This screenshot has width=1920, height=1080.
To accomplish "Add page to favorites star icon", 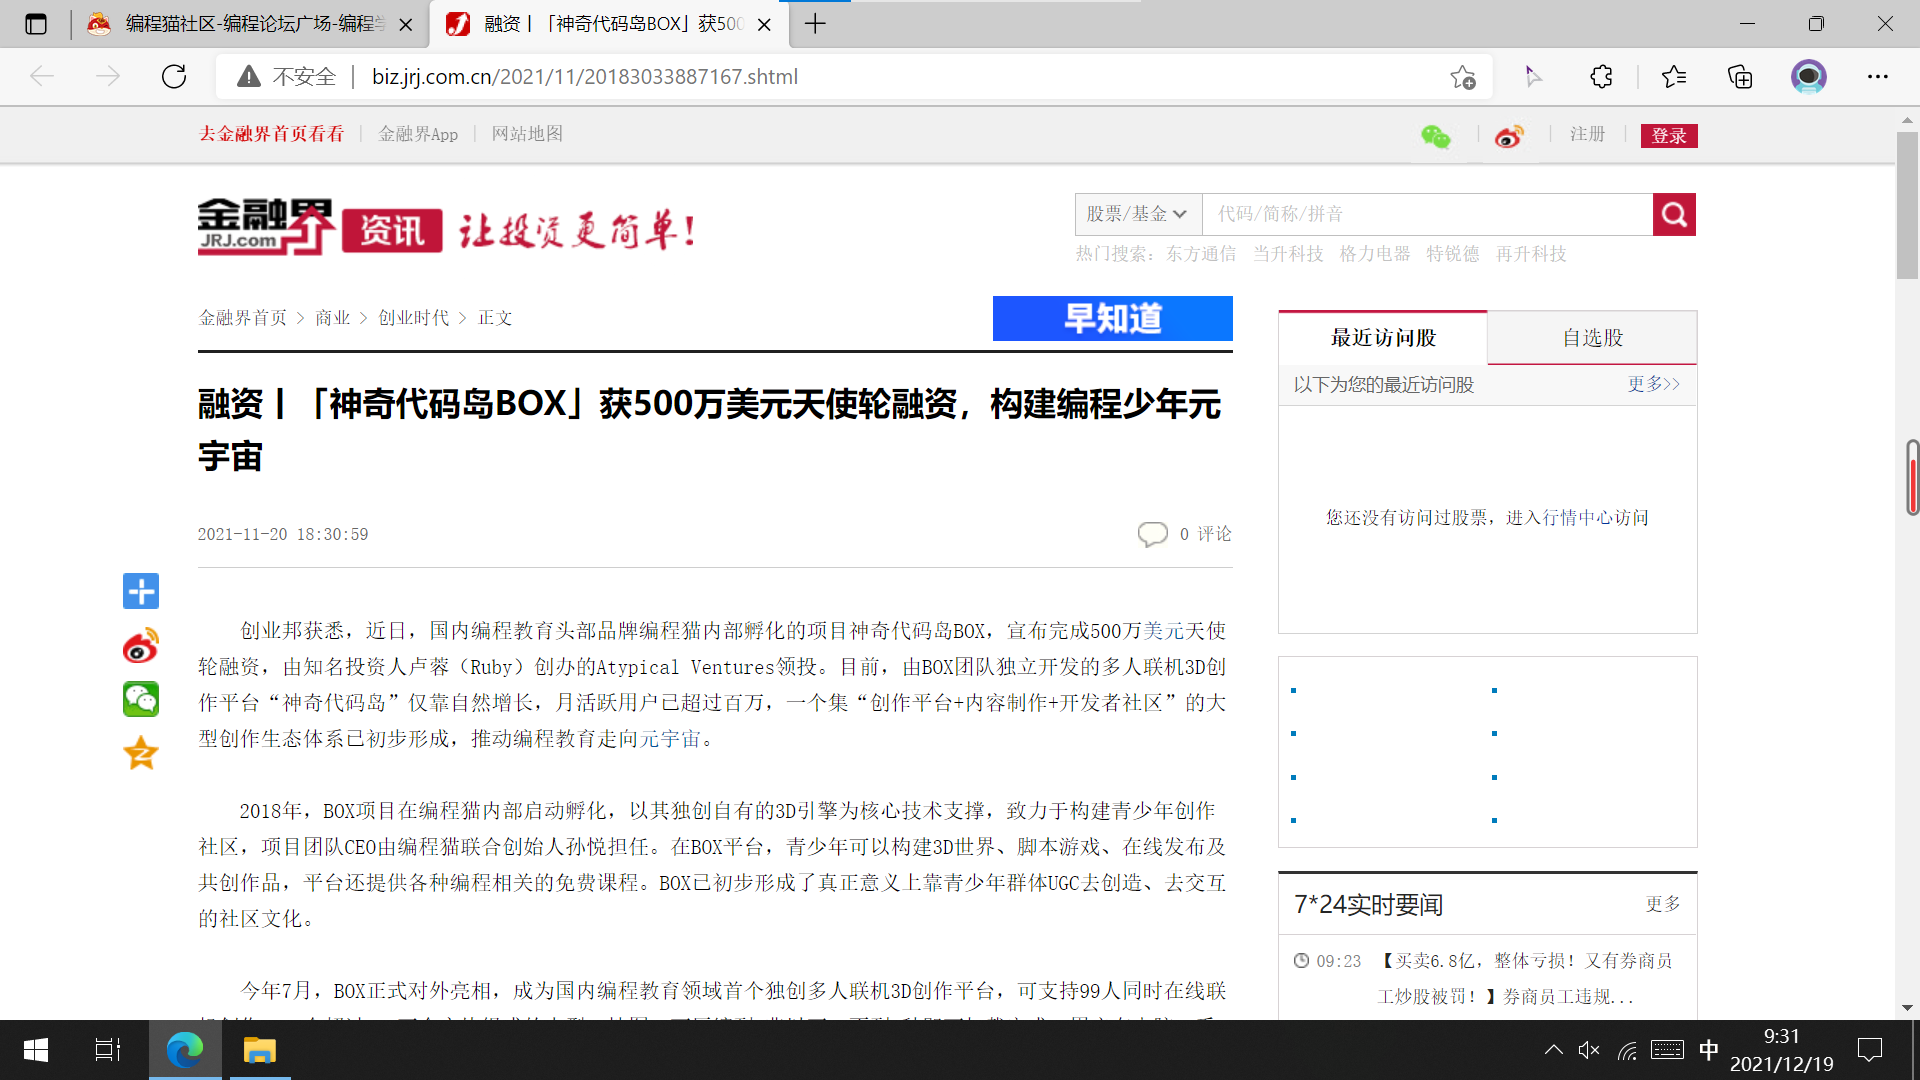I will coord(1463,77).
